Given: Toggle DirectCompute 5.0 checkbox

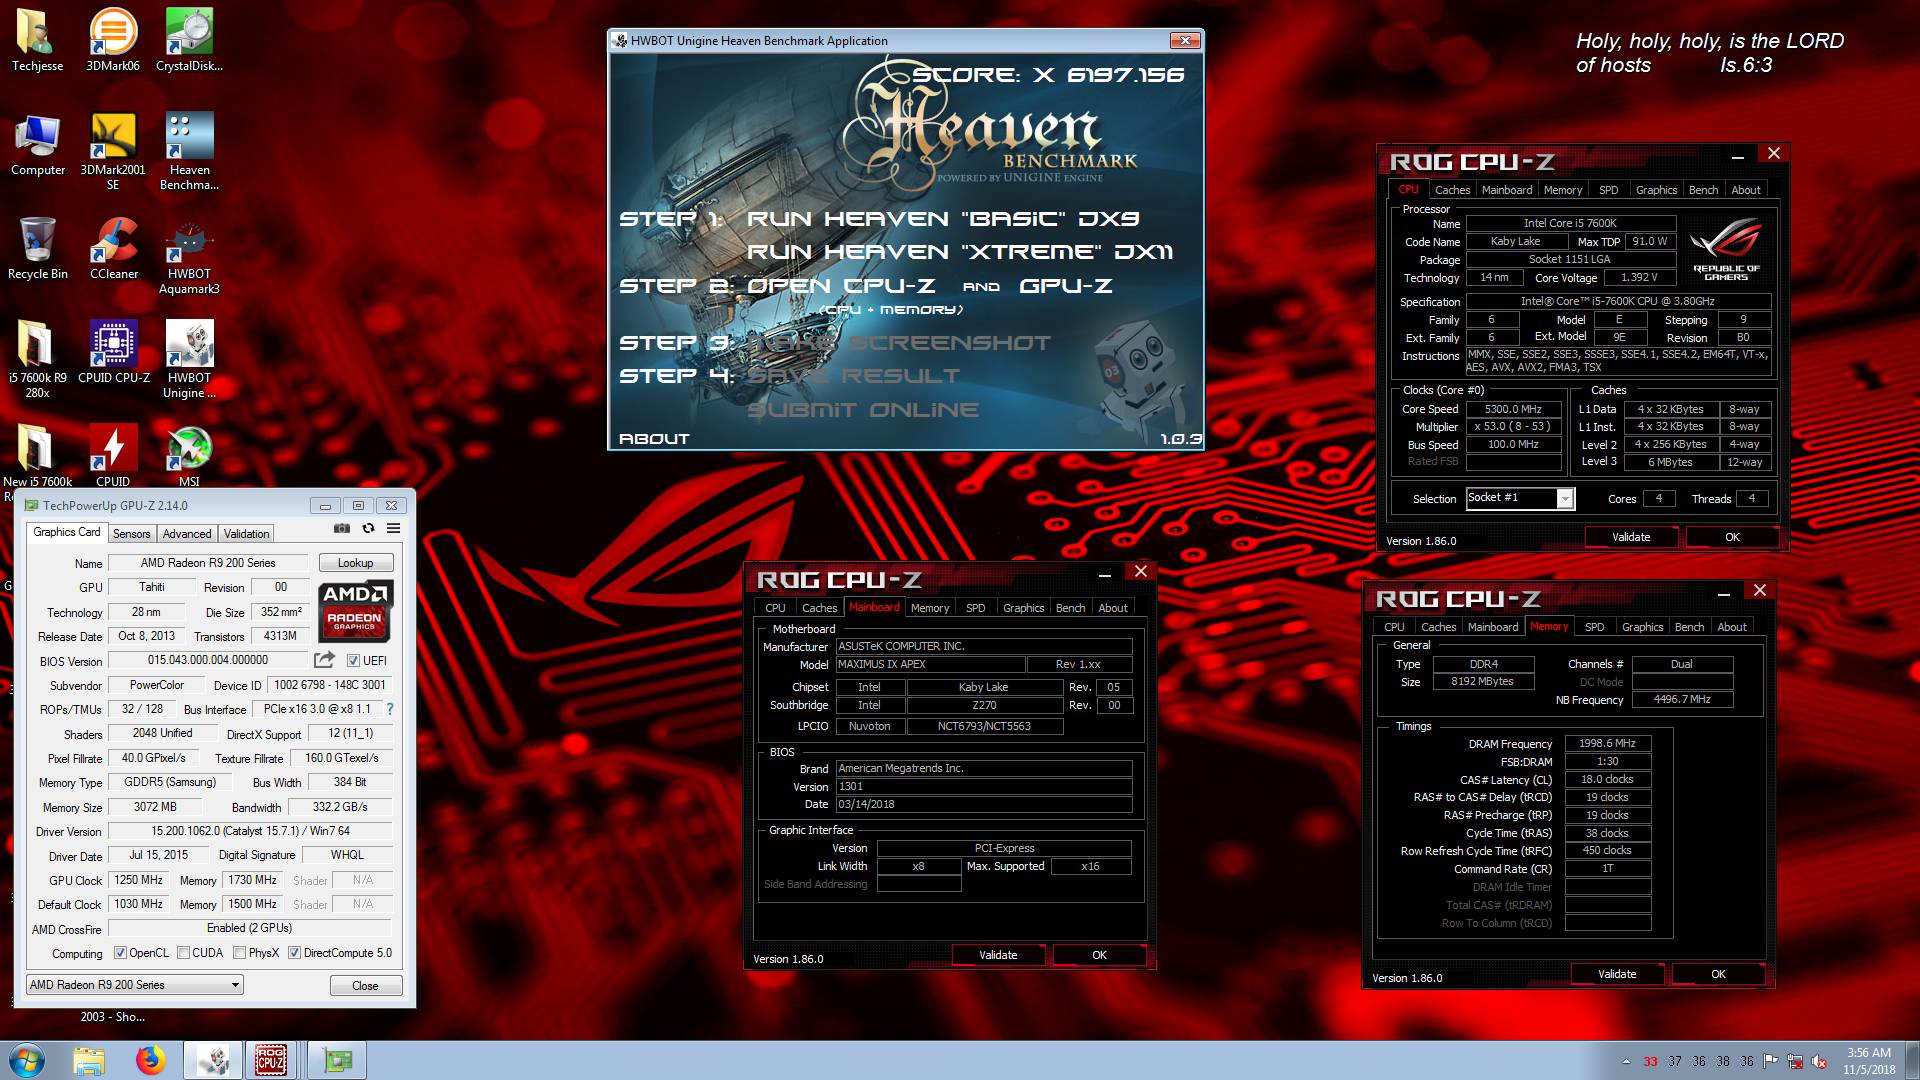Looking at the screenshot, I should [x=294, y=953].
